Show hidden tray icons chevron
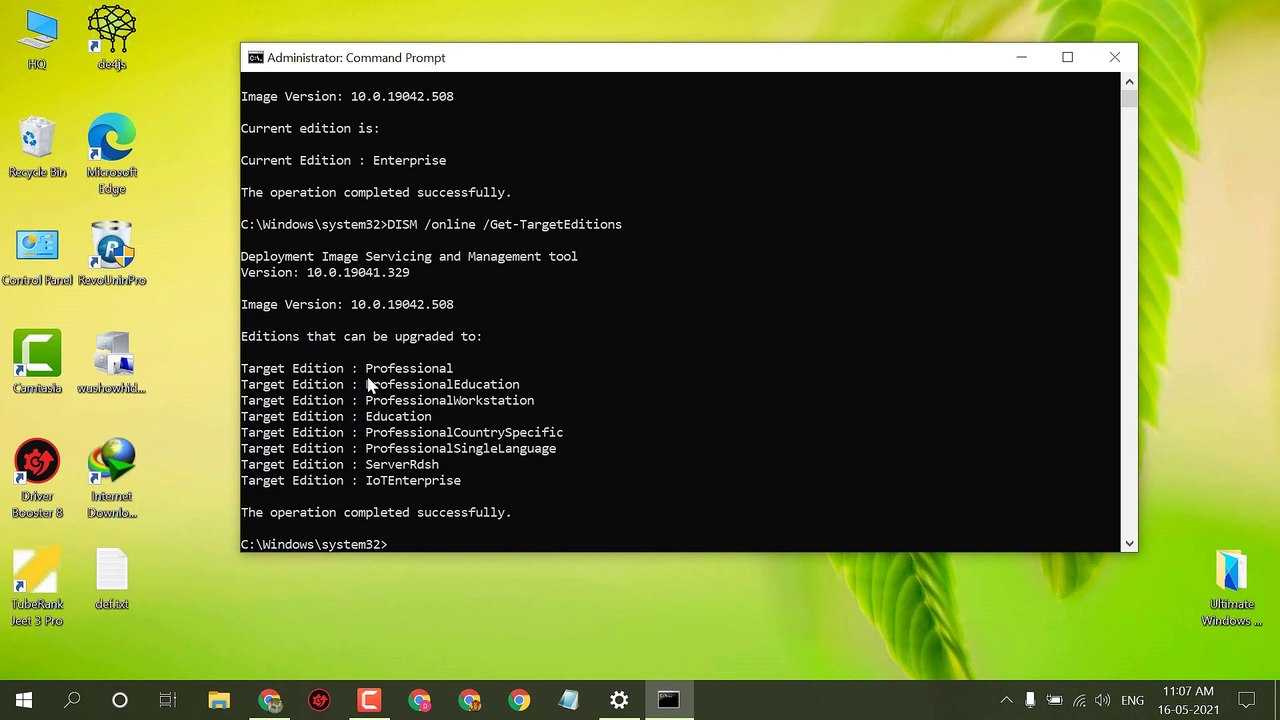Screen dimensions: 1280x720 [1006, 700]
